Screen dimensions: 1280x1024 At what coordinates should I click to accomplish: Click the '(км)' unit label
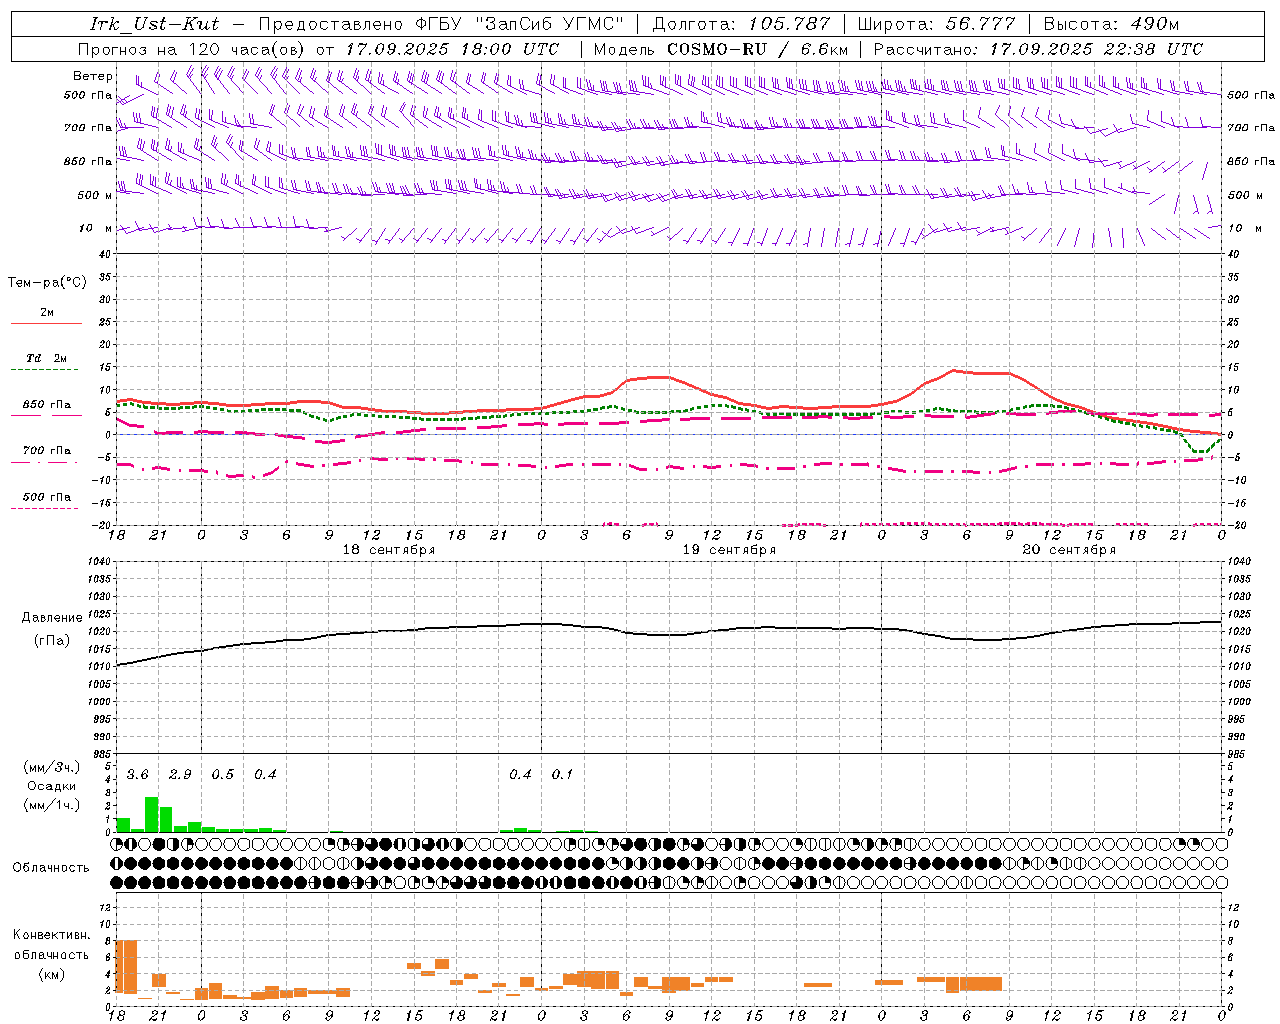click(52, 974)
